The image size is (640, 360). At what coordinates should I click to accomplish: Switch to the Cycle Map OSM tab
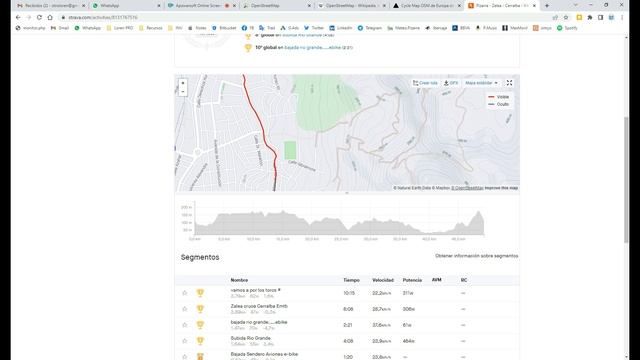coord(426,6)
